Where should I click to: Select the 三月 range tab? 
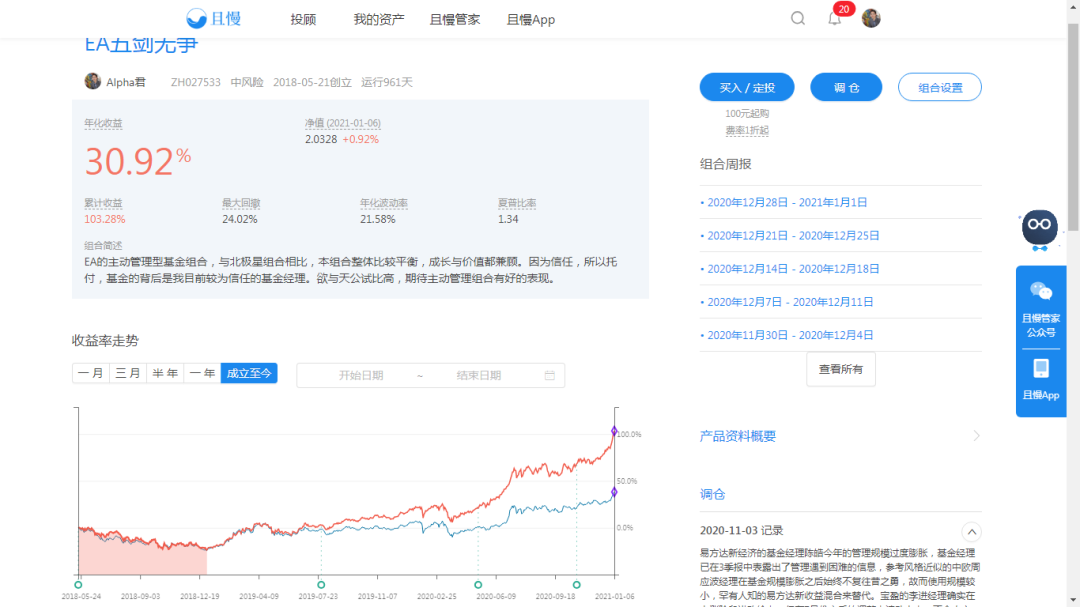click(127, 373)
